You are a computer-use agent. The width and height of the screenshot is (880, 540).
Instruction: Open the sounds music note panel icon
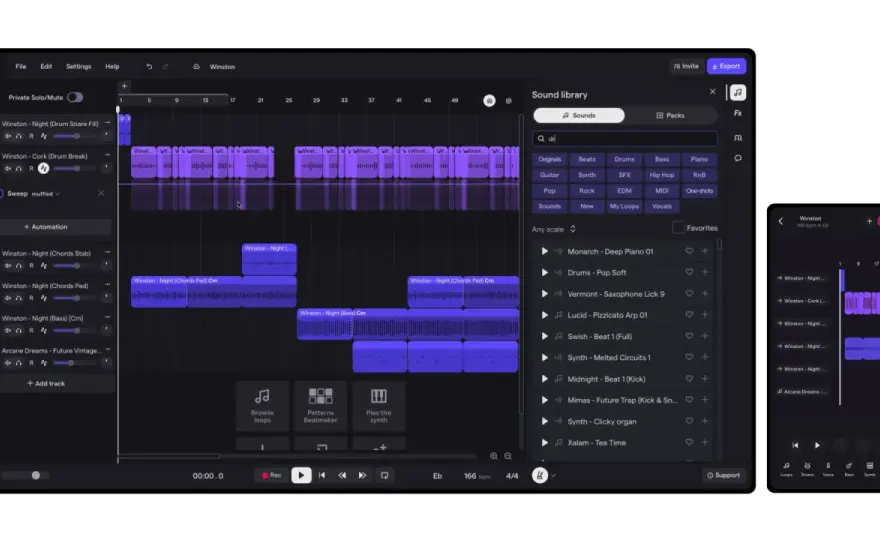(x=737, y=93)
